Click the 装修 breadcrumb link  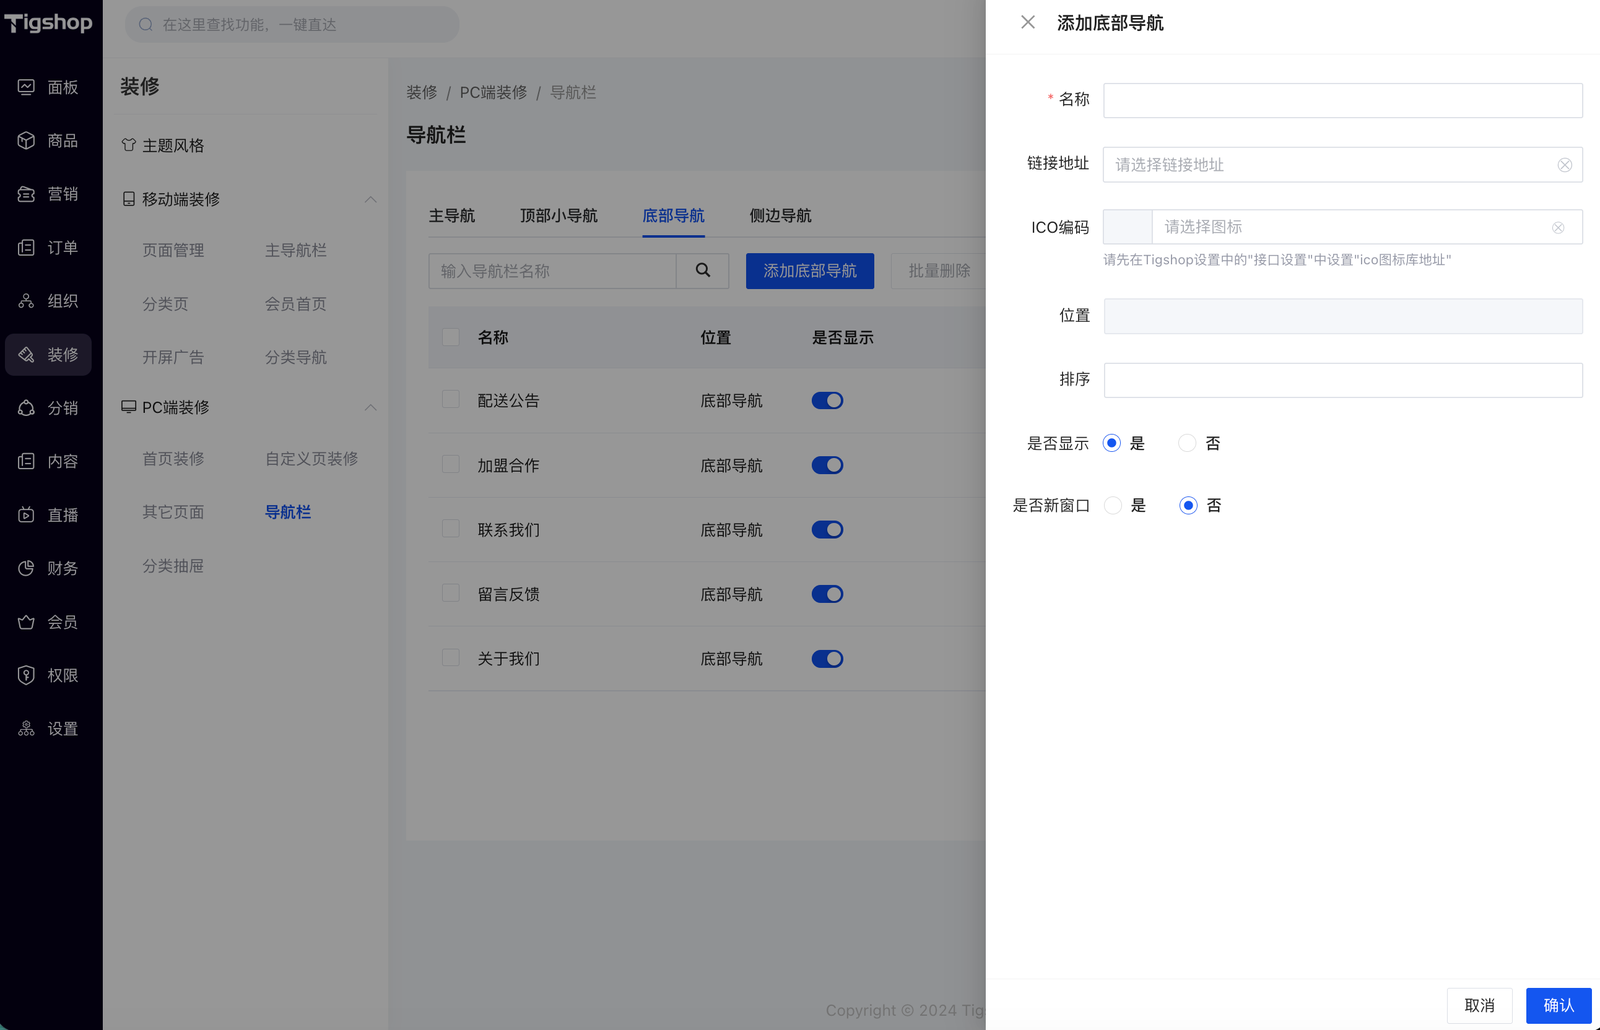click(422, 92)
